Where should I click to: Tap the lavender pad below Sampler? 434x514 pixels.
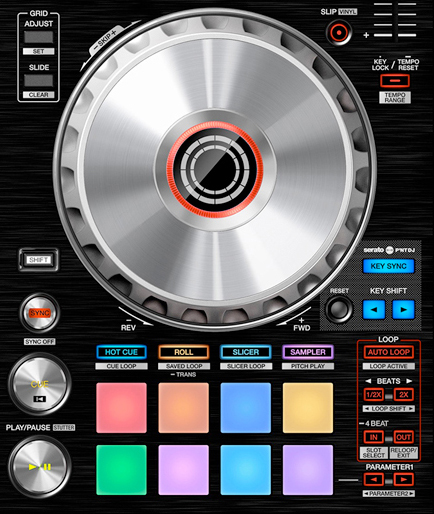pyautogui.click(x=308, y=470)
